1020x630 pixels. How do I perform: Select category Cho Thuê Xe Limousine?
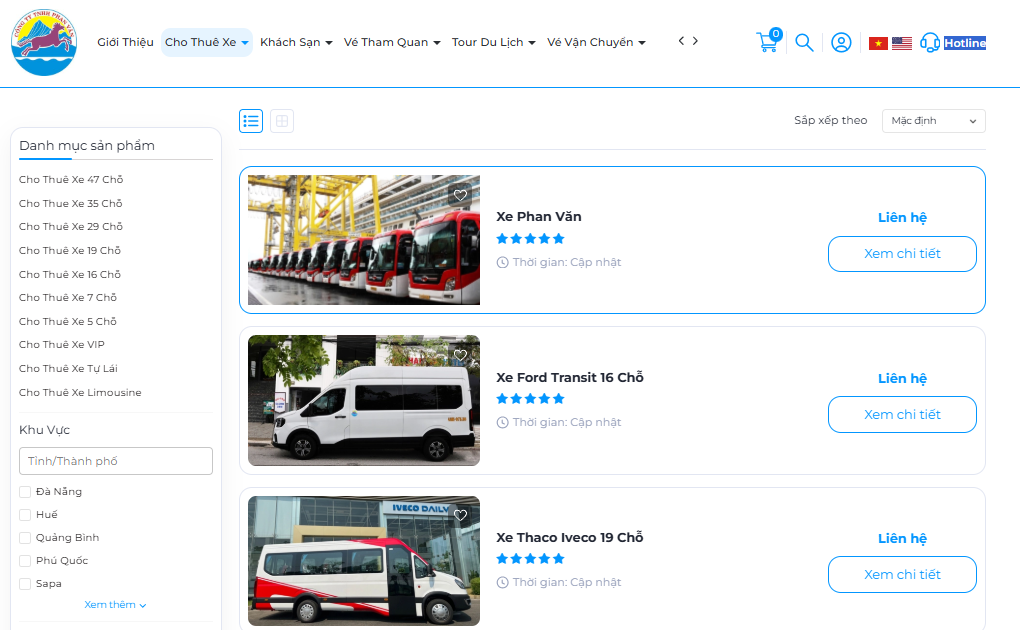80,392
